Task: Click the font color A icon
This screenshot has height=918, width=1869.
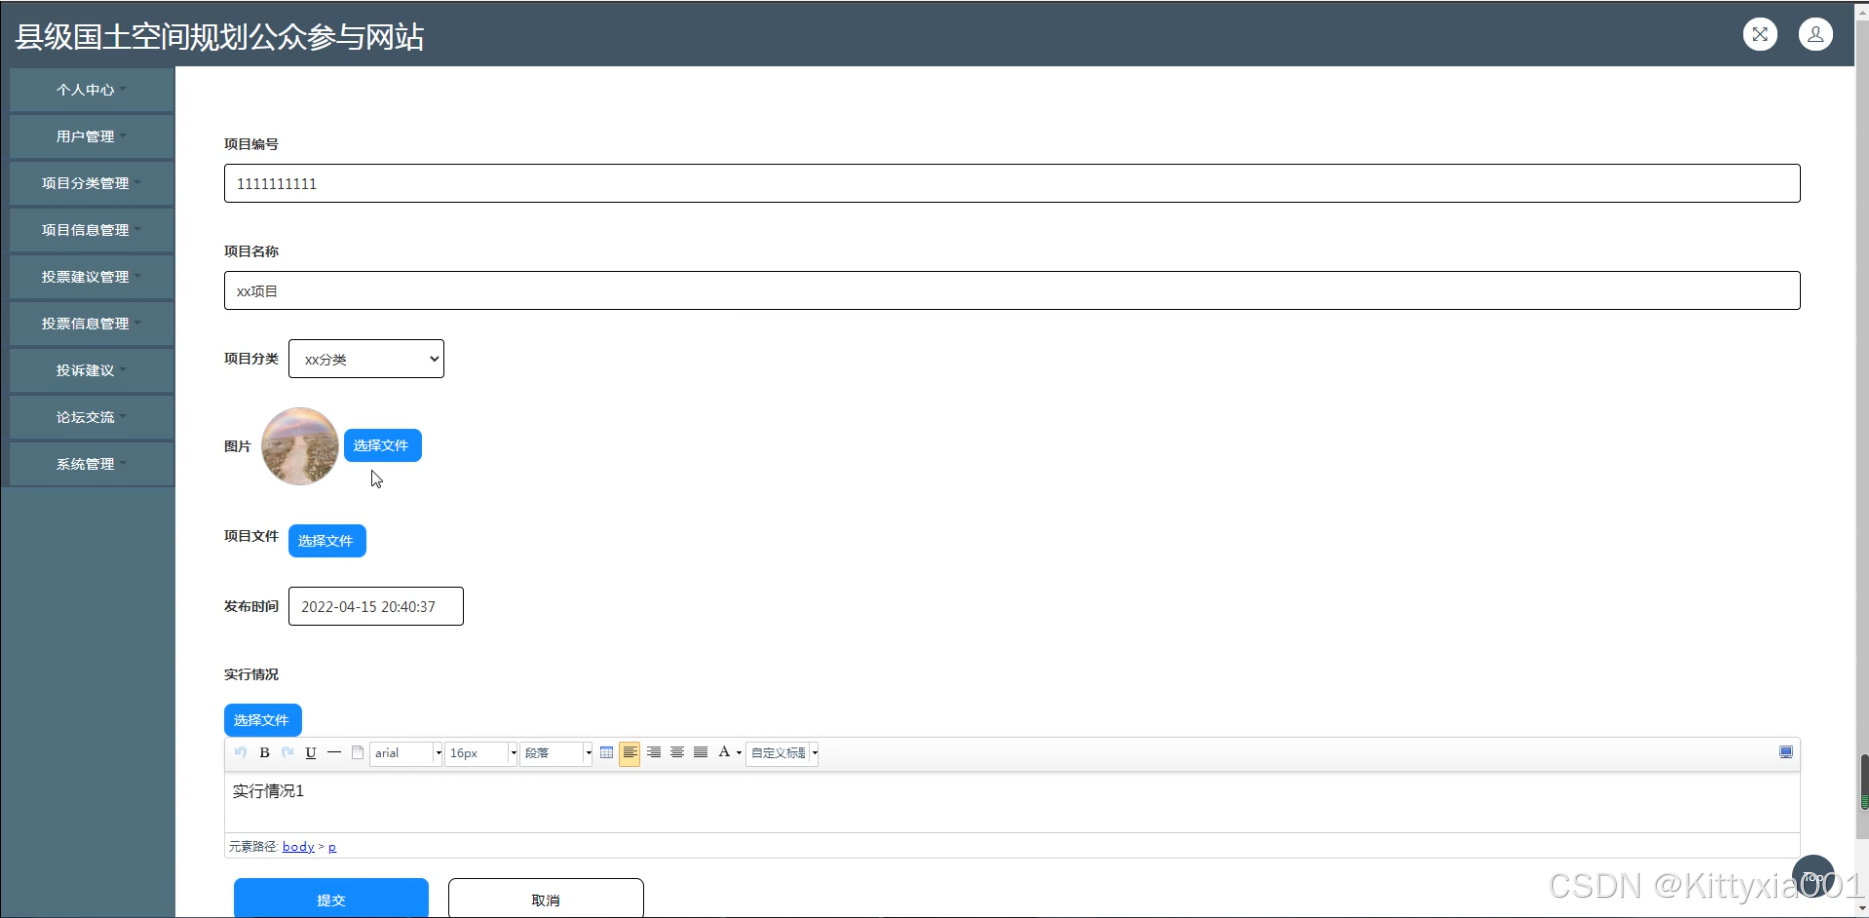Action: tap(724, 753)
